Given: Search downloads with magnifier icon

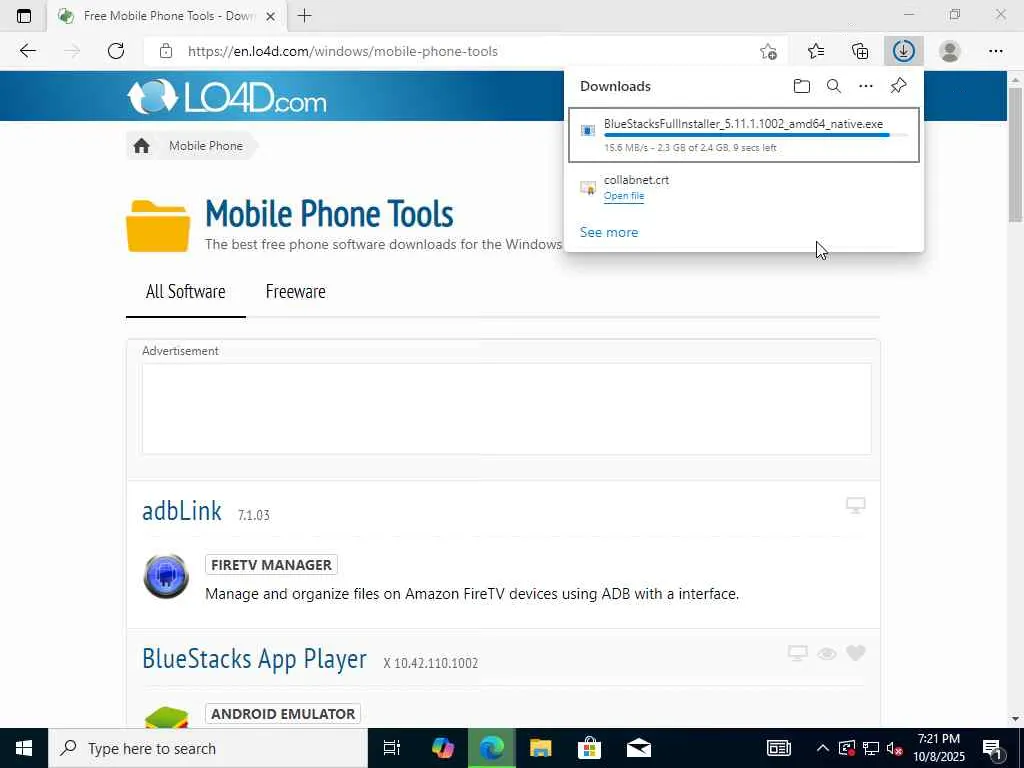Looking at the screenshot, I should coord(834,86).
